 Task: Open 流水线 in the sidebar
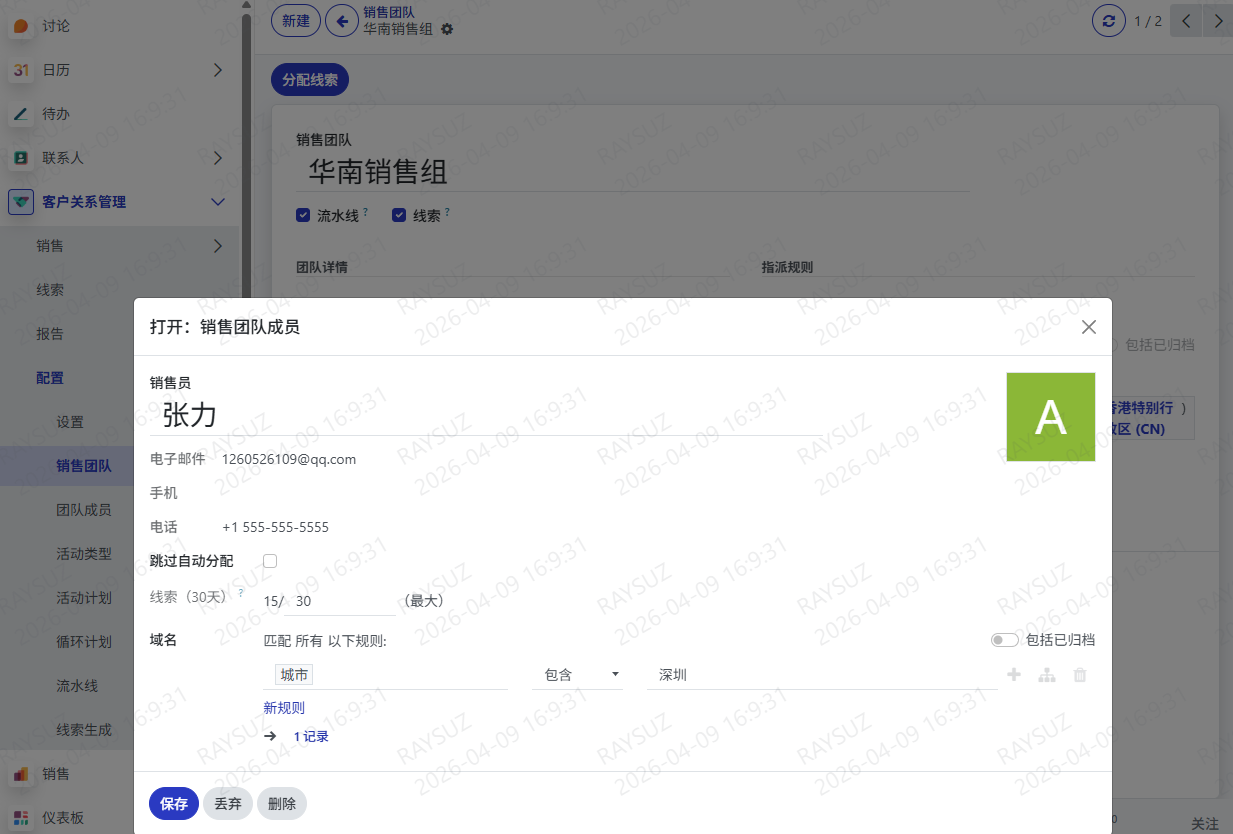77,686
